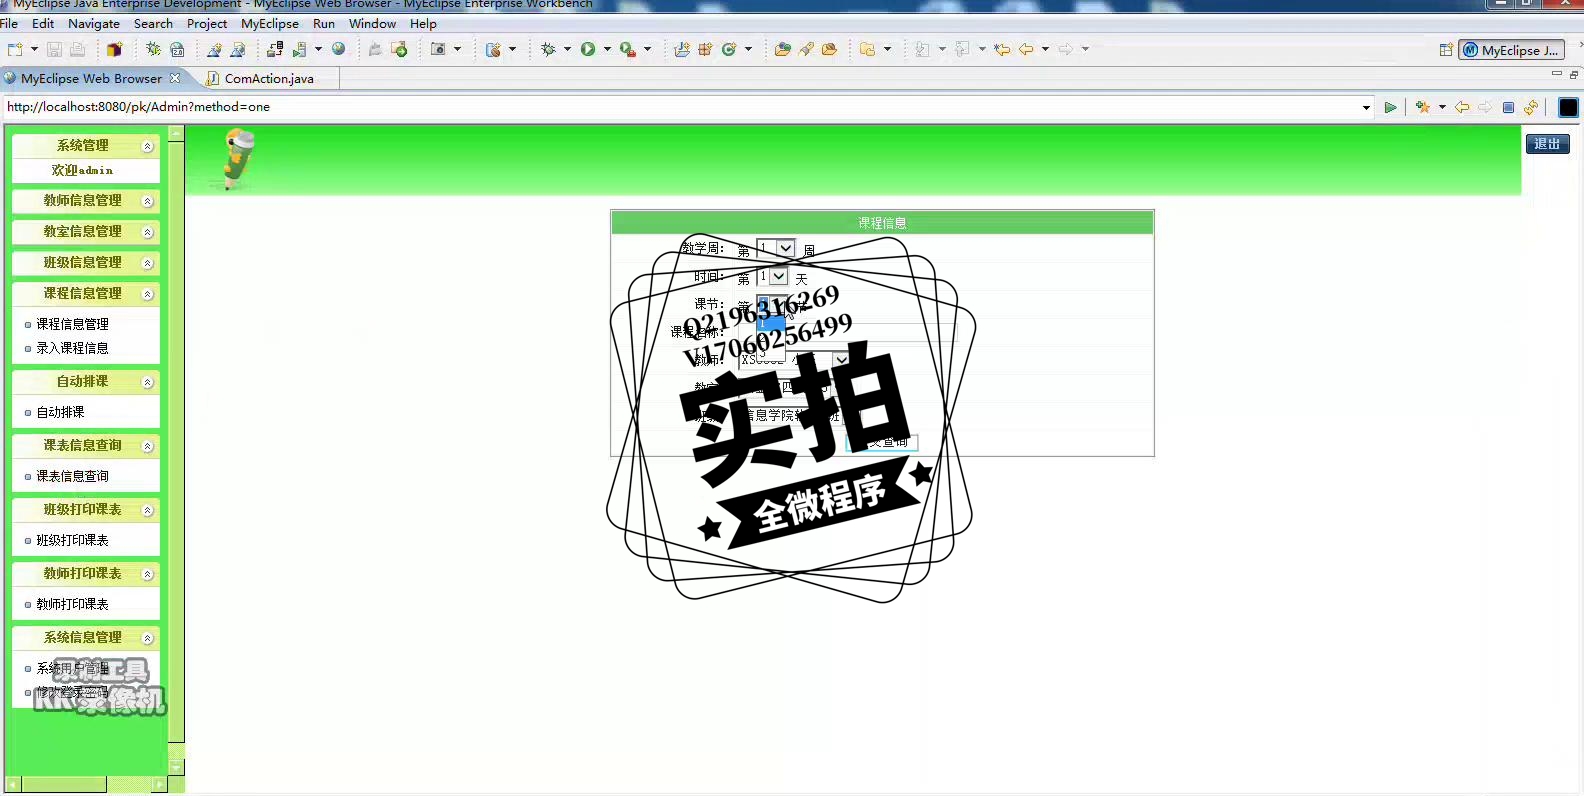Click the browser Forward arrow

click(x=1485, y=107)
